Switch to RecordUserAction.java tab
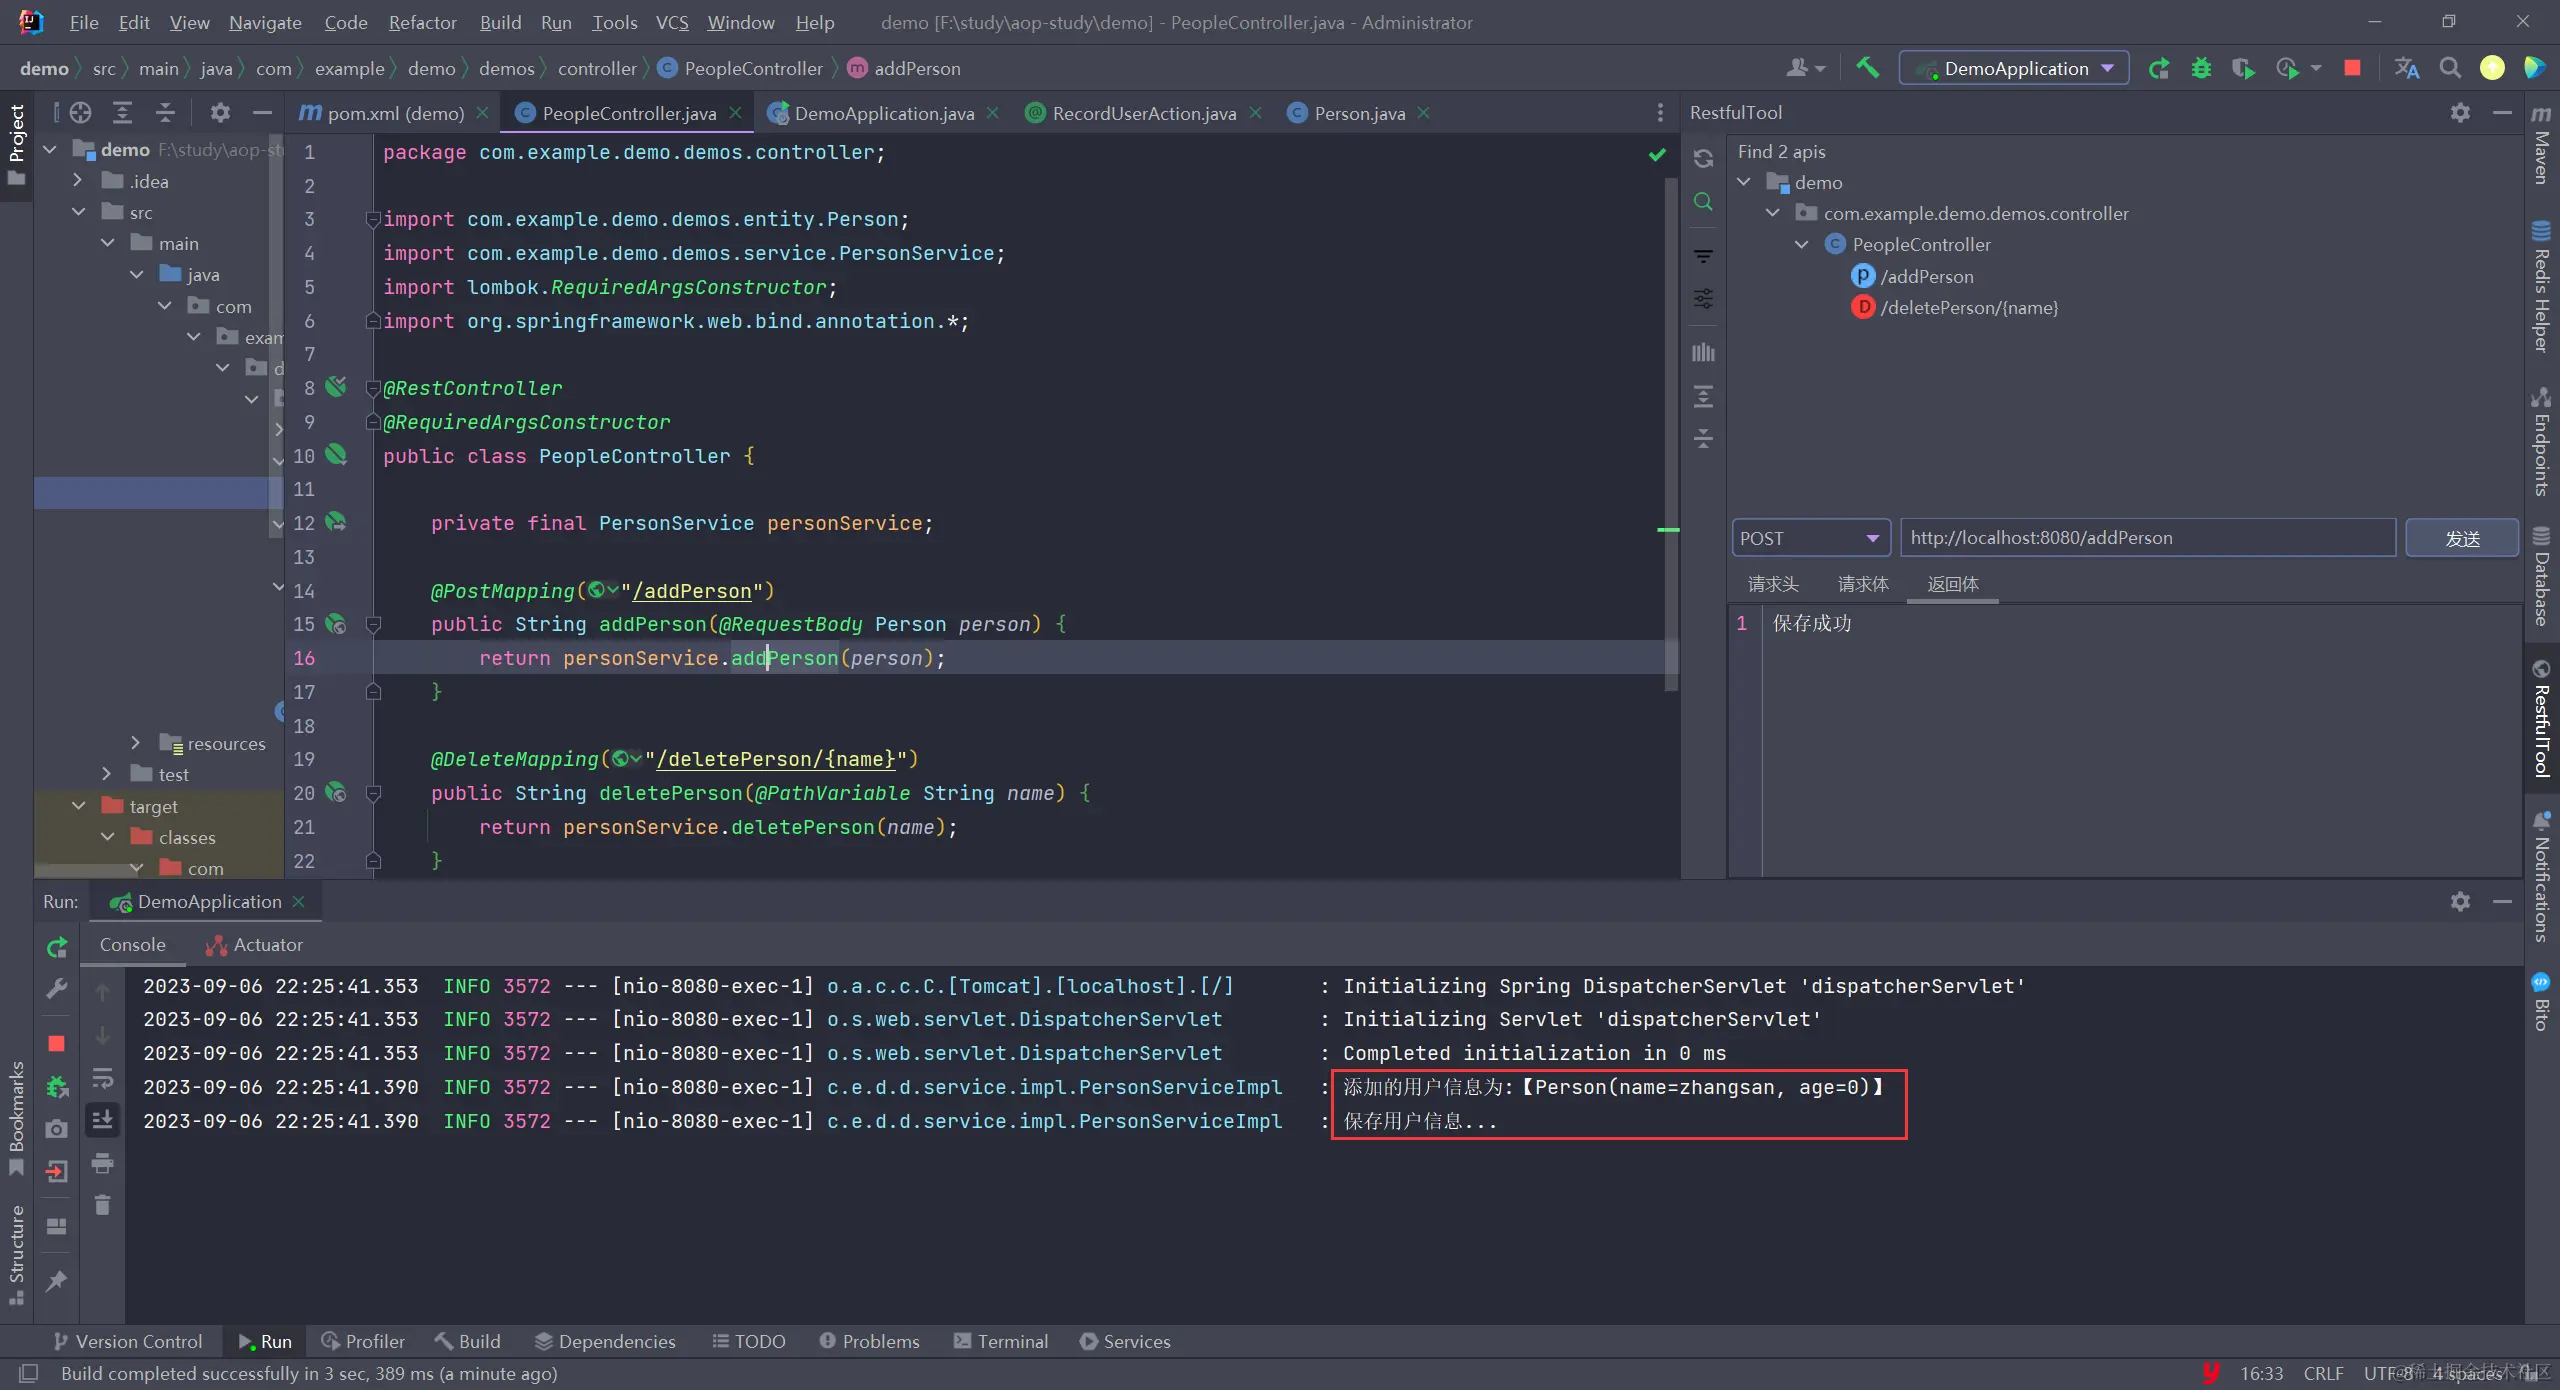The width and height of the screenshot is (2560, 1390). (1143, 113)
